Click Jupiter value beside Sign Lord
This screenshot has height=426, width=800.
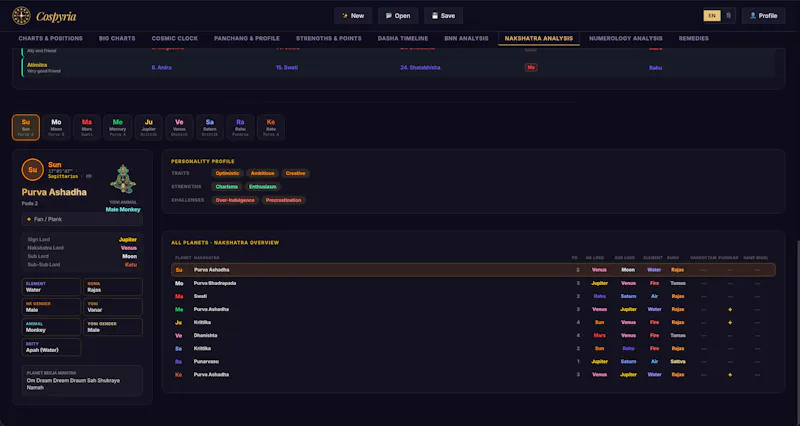(x=128, y=239)
